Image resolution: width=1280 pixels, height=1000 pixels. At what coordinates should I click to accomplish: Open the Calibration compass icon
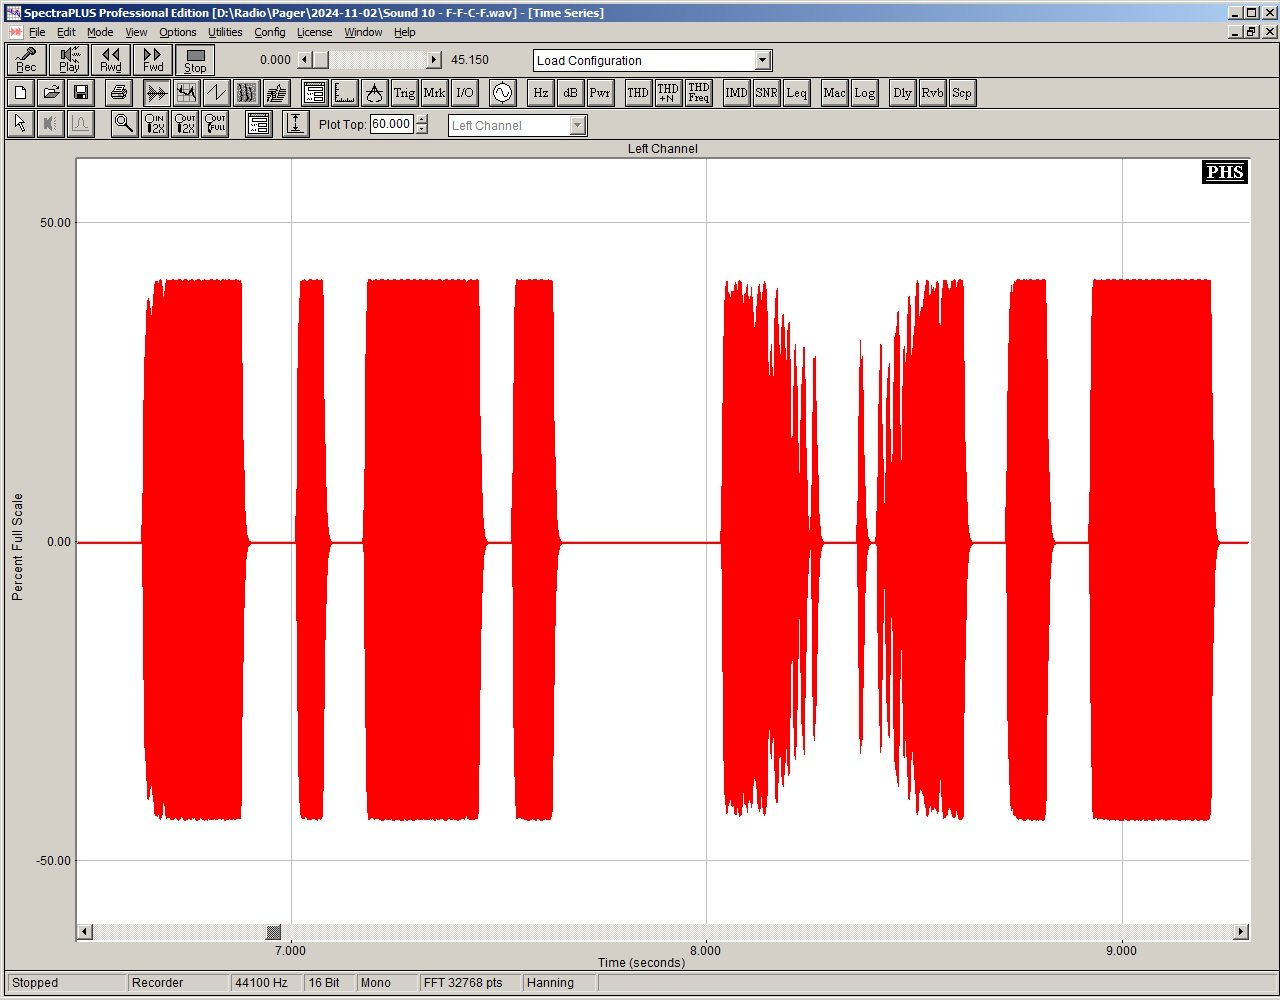click(374, 93)
